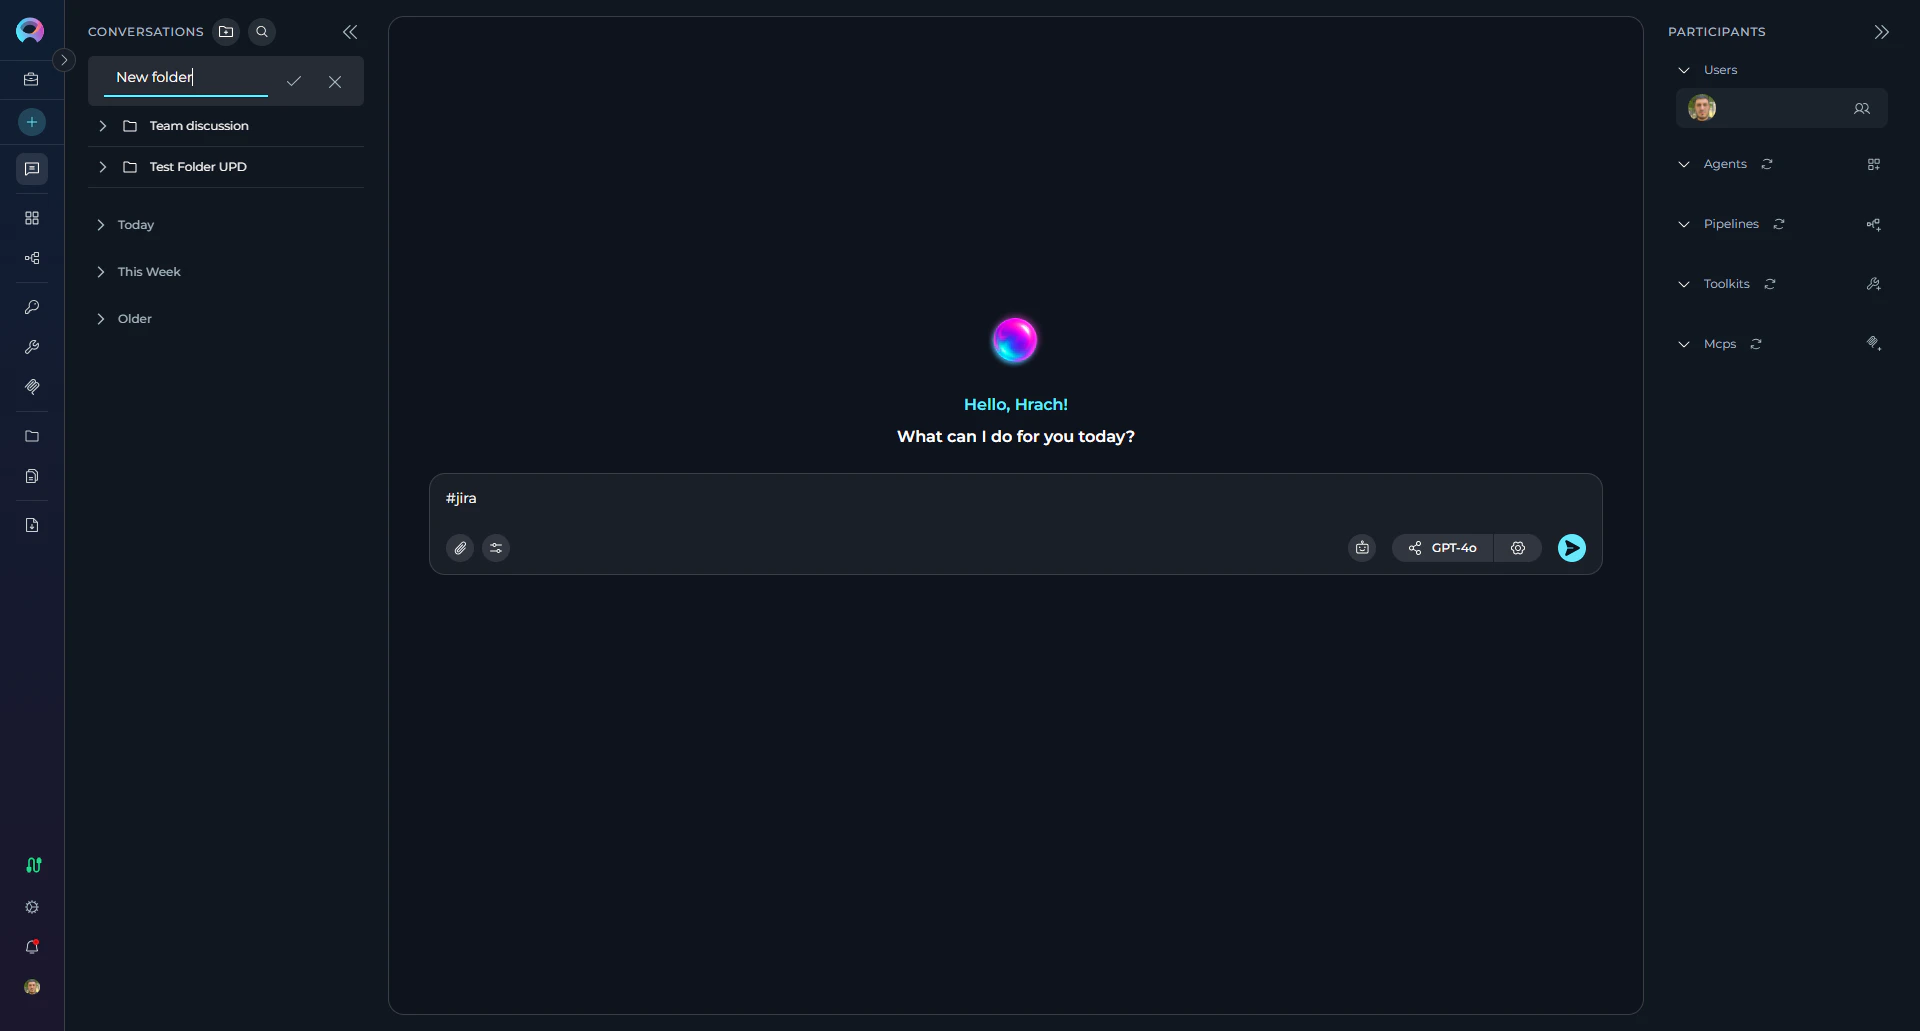Open the notifications bell
The height and width of the screenshot is (1031, 1920).
point(31,946)
